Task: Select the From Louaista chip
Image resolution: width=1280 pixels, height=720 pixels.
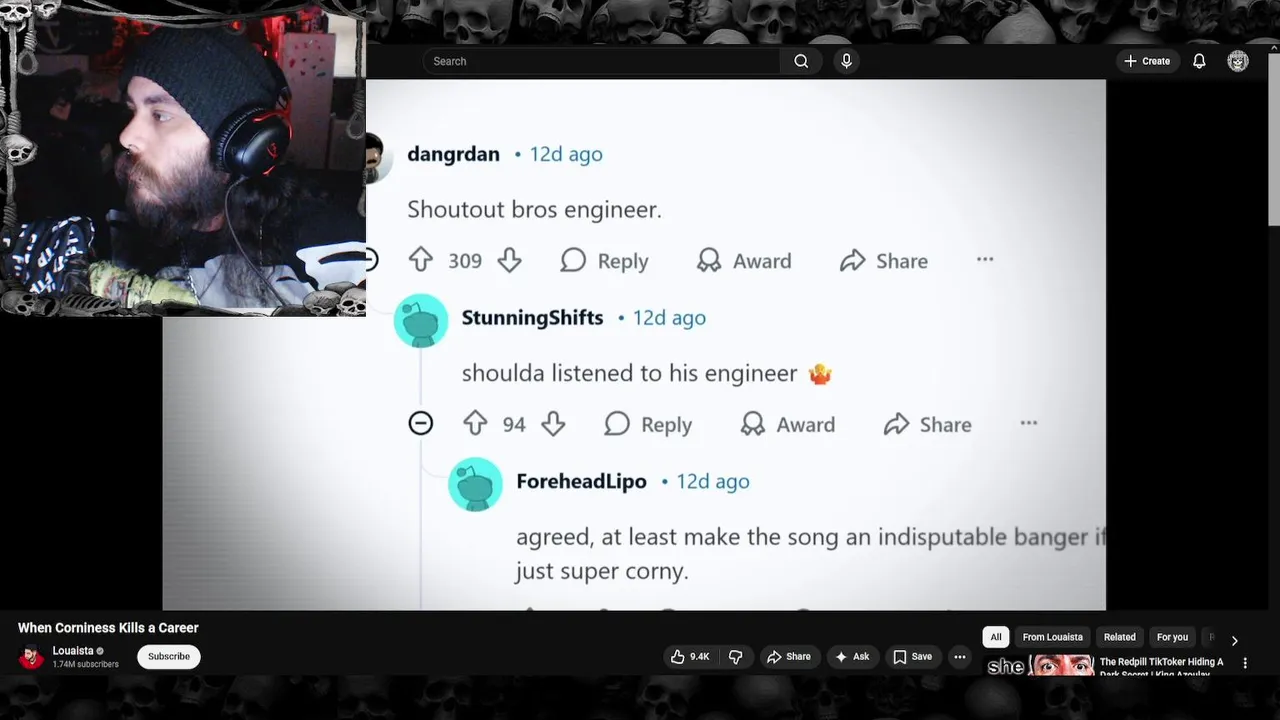Action: [1052, 637]
